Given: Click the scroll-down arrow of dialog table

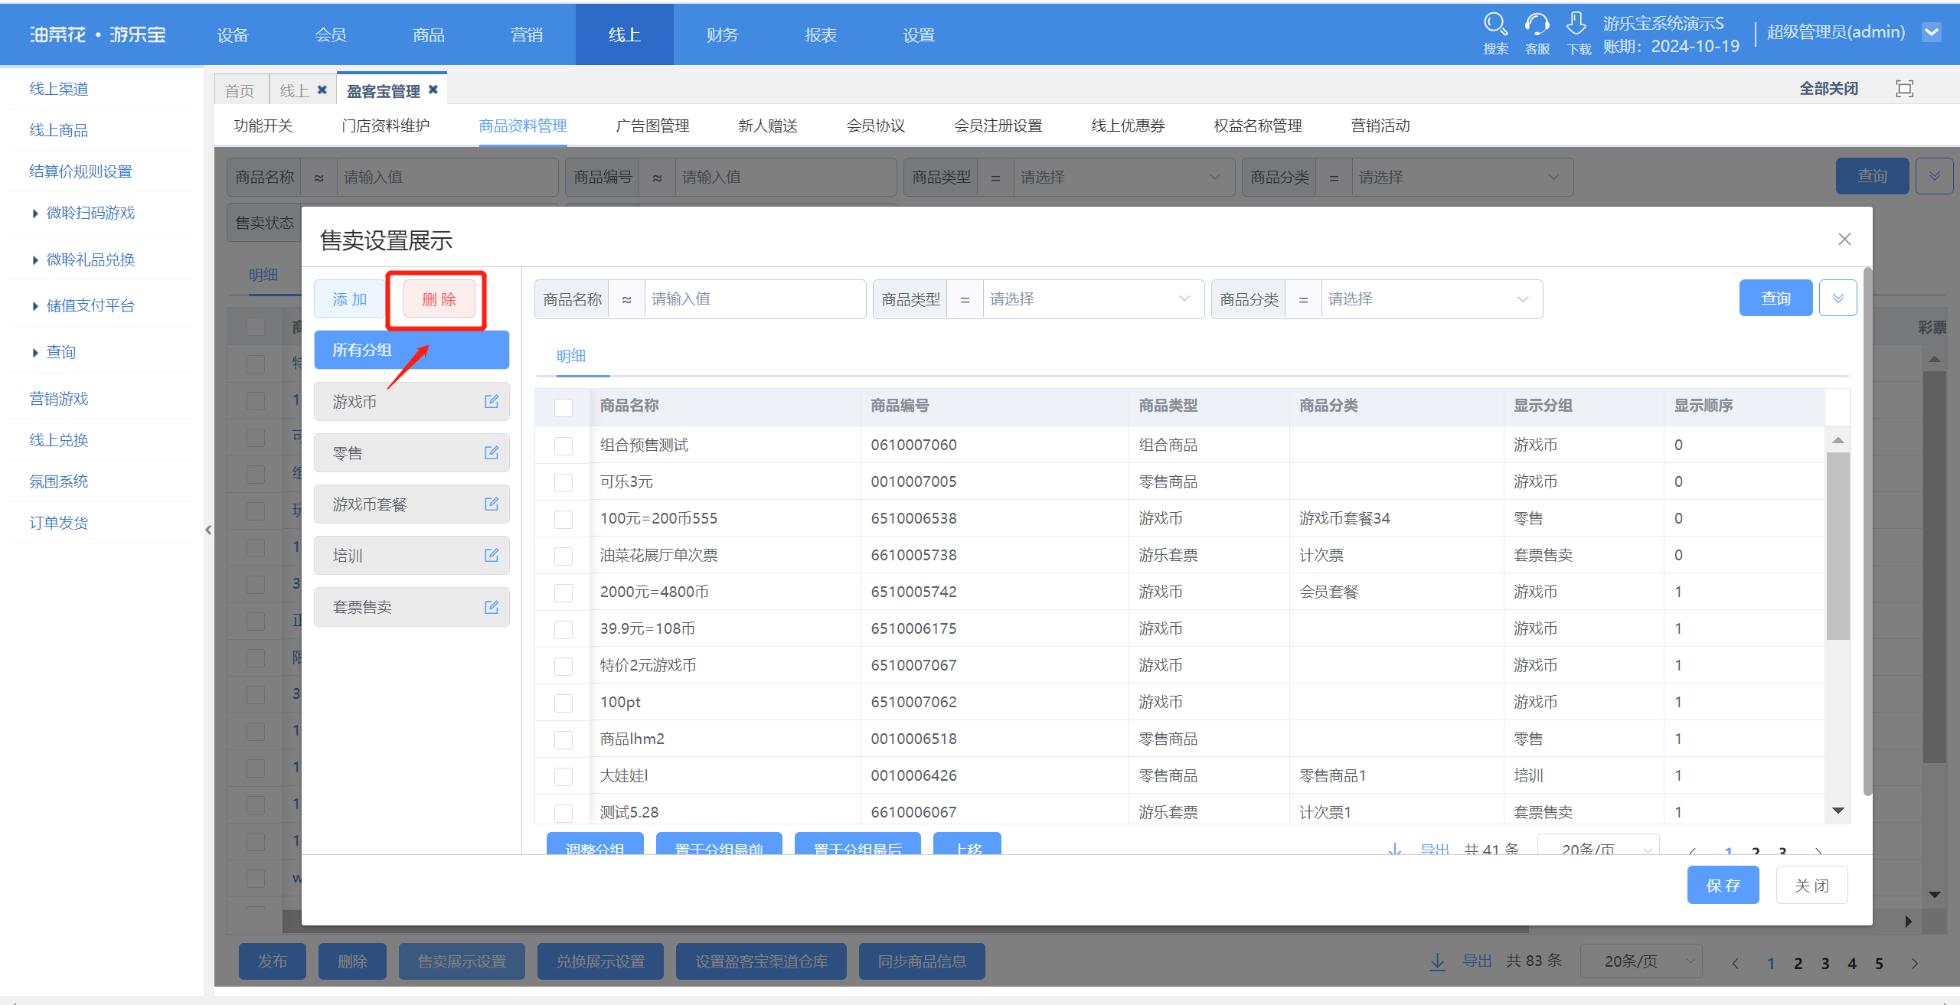Looking at the screenshot, I should point(1838,811).
